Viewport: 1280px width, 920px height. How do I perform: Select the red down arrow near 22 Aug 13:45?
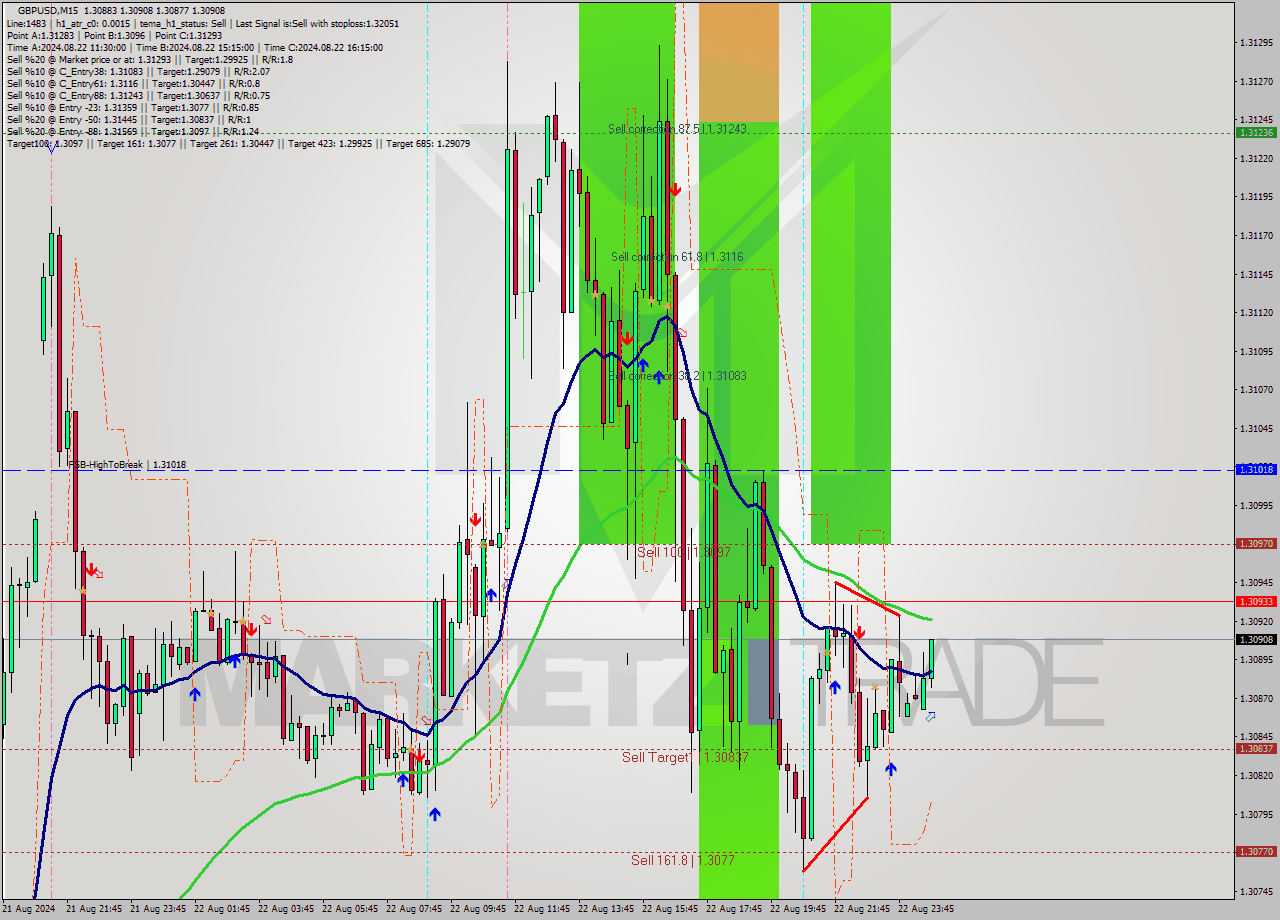[627, 339]
